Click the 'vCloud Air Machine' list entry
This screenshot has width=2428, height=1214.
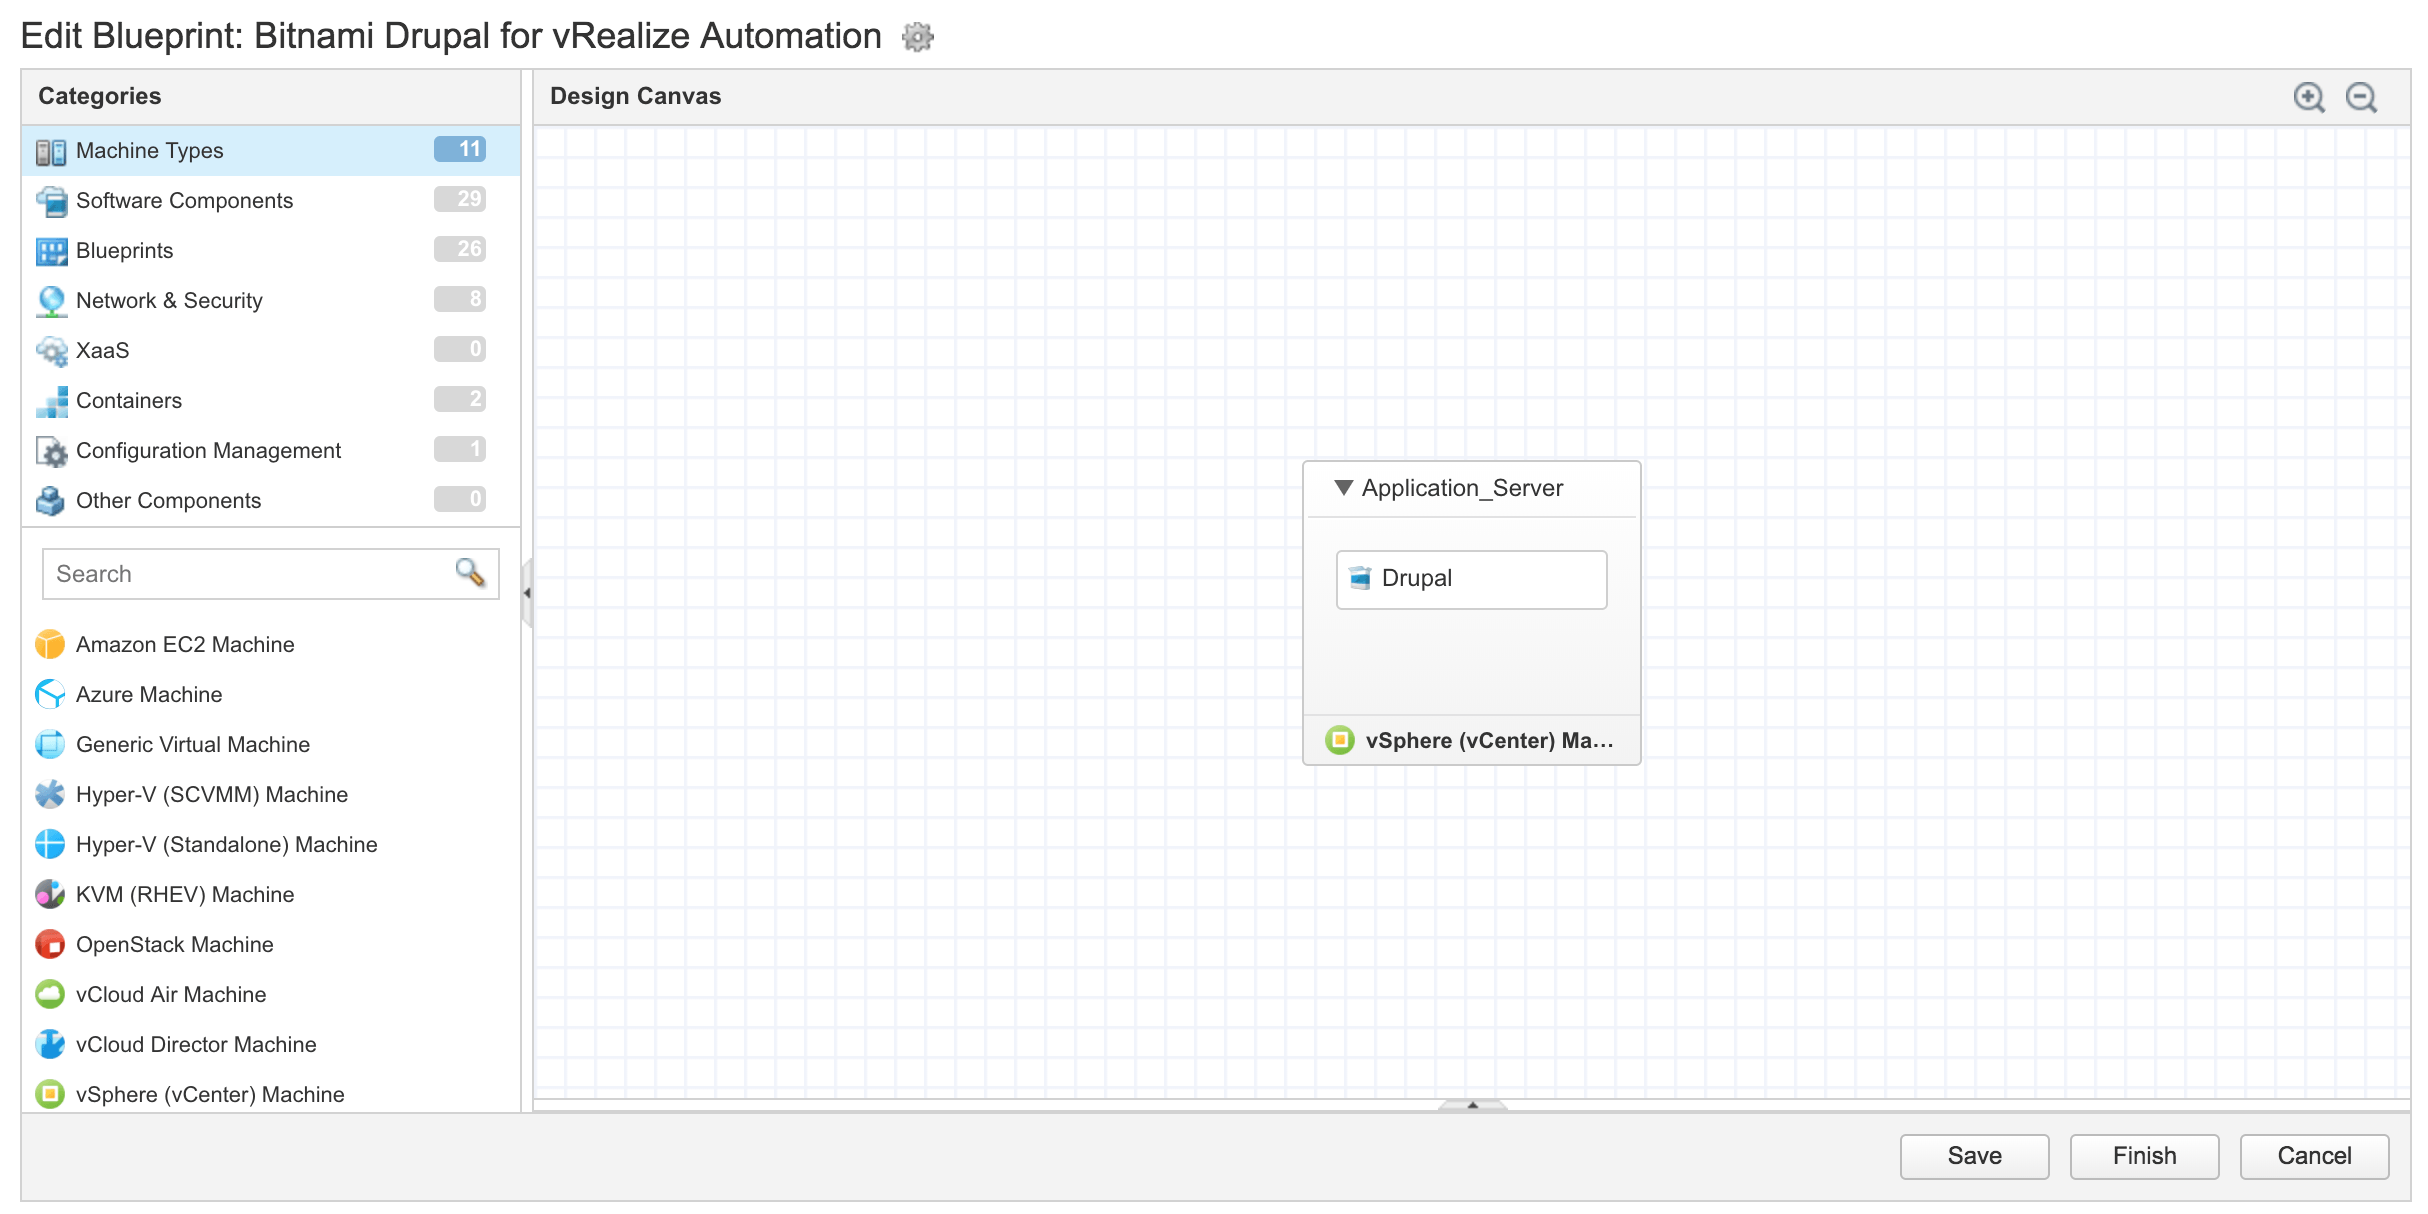tap(171, 995)
